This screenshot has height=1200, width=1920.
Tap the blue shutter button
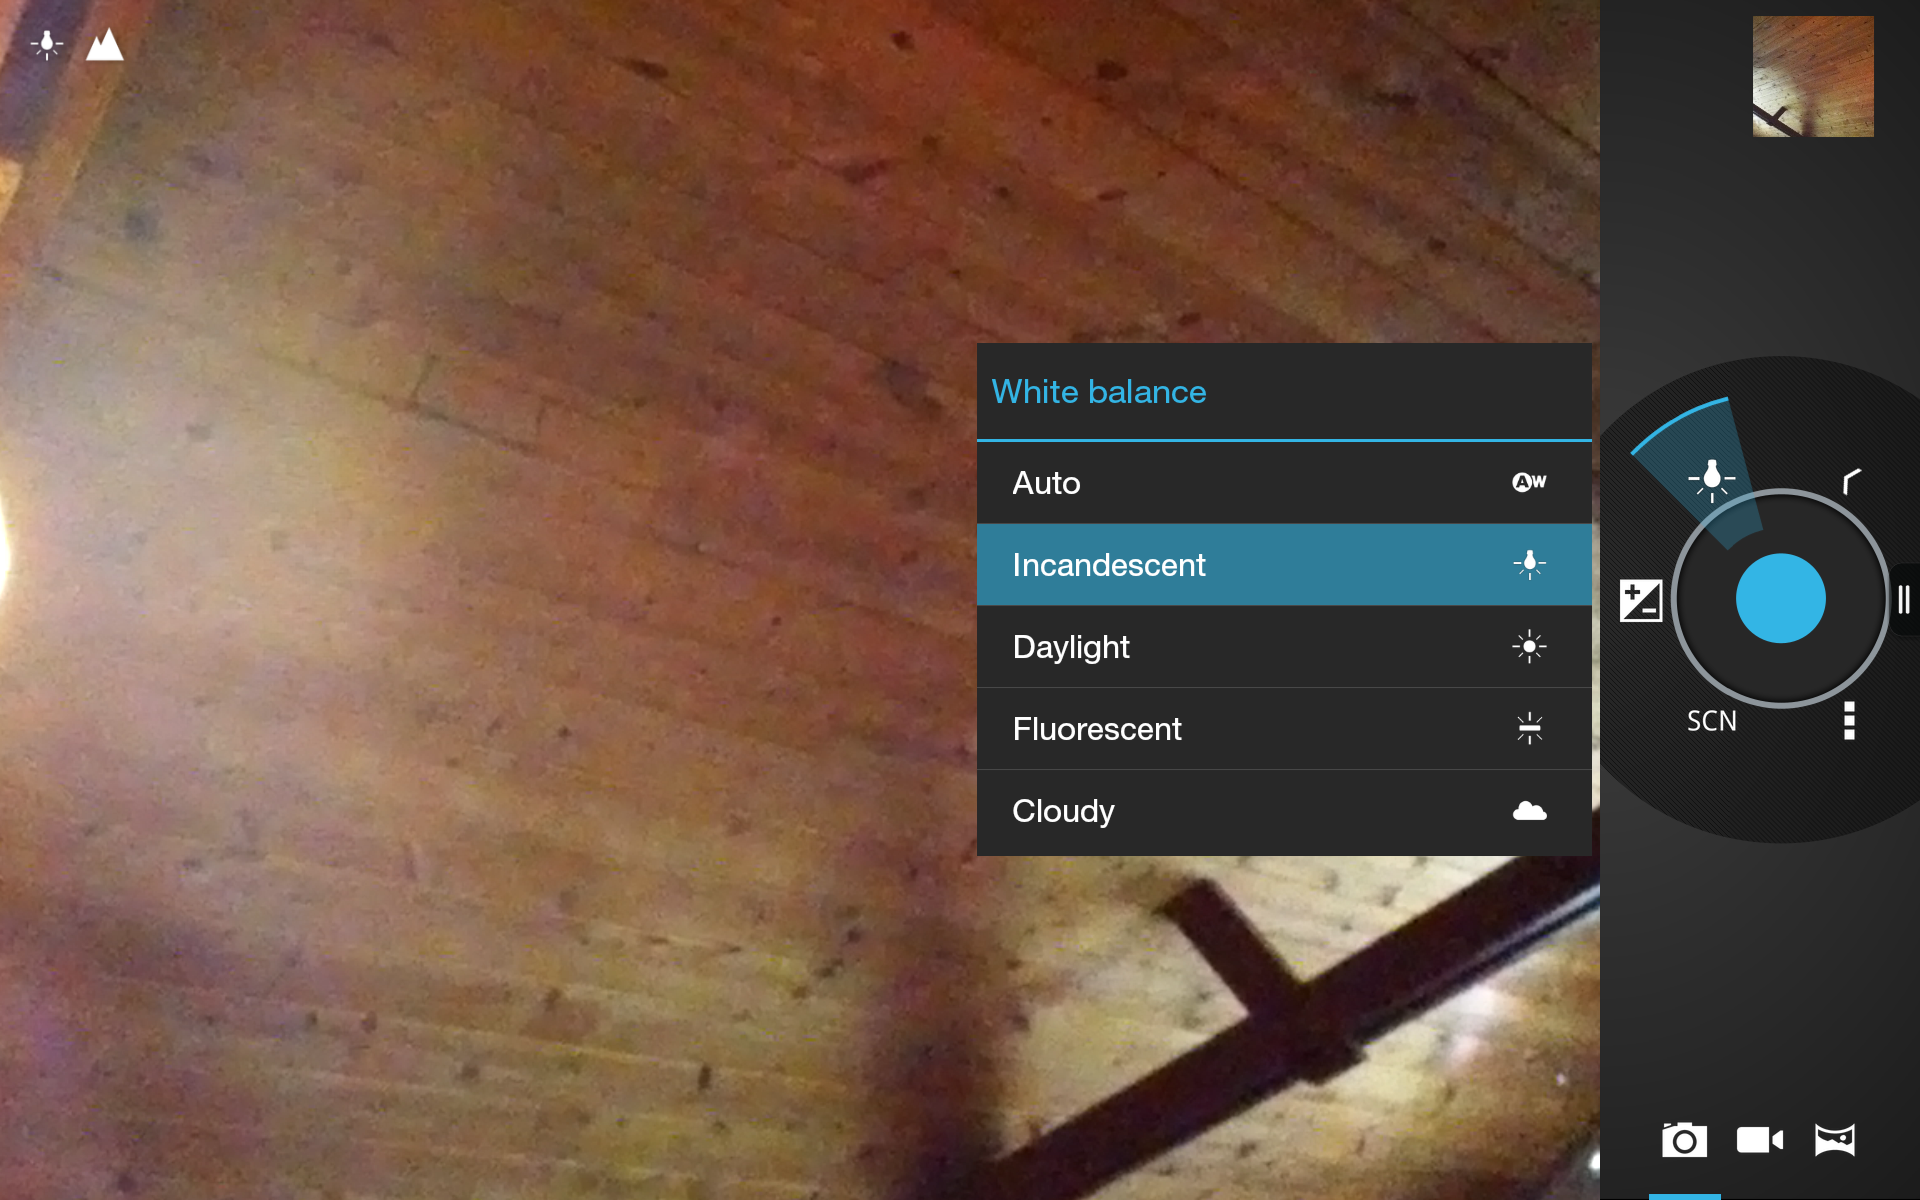point(1780,598)
